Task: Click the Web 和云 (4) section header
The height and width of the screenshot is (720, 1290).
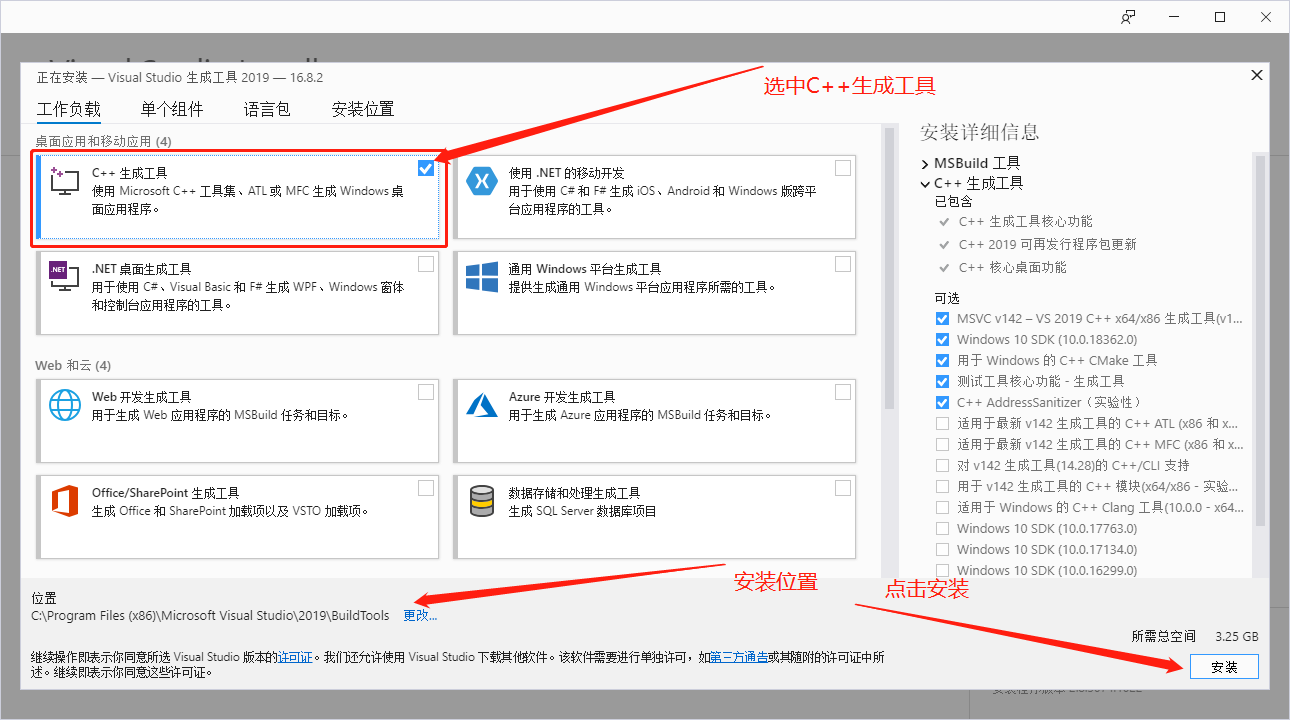Action: 73,365
